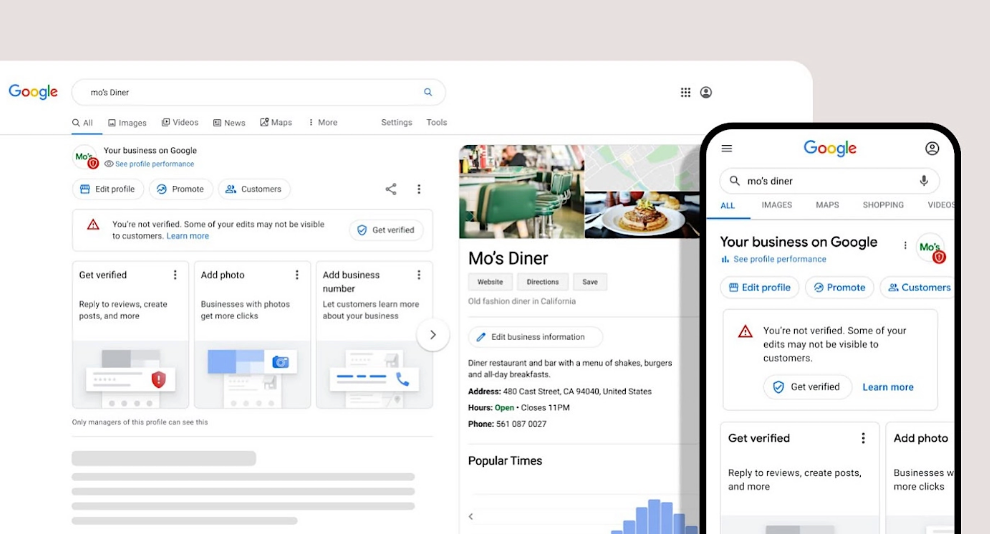
Task: Open the pancake food photo thumbnail
Action: click(643, 215)
